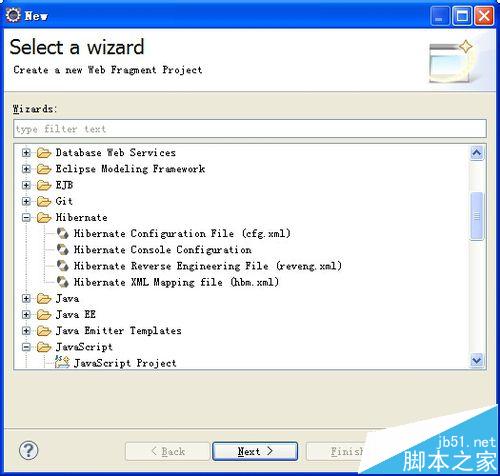Screen dimensions: 500x476
Task: Click the Database Web Services folder icon
Action: pyautogui.click(x=44, y=153)
